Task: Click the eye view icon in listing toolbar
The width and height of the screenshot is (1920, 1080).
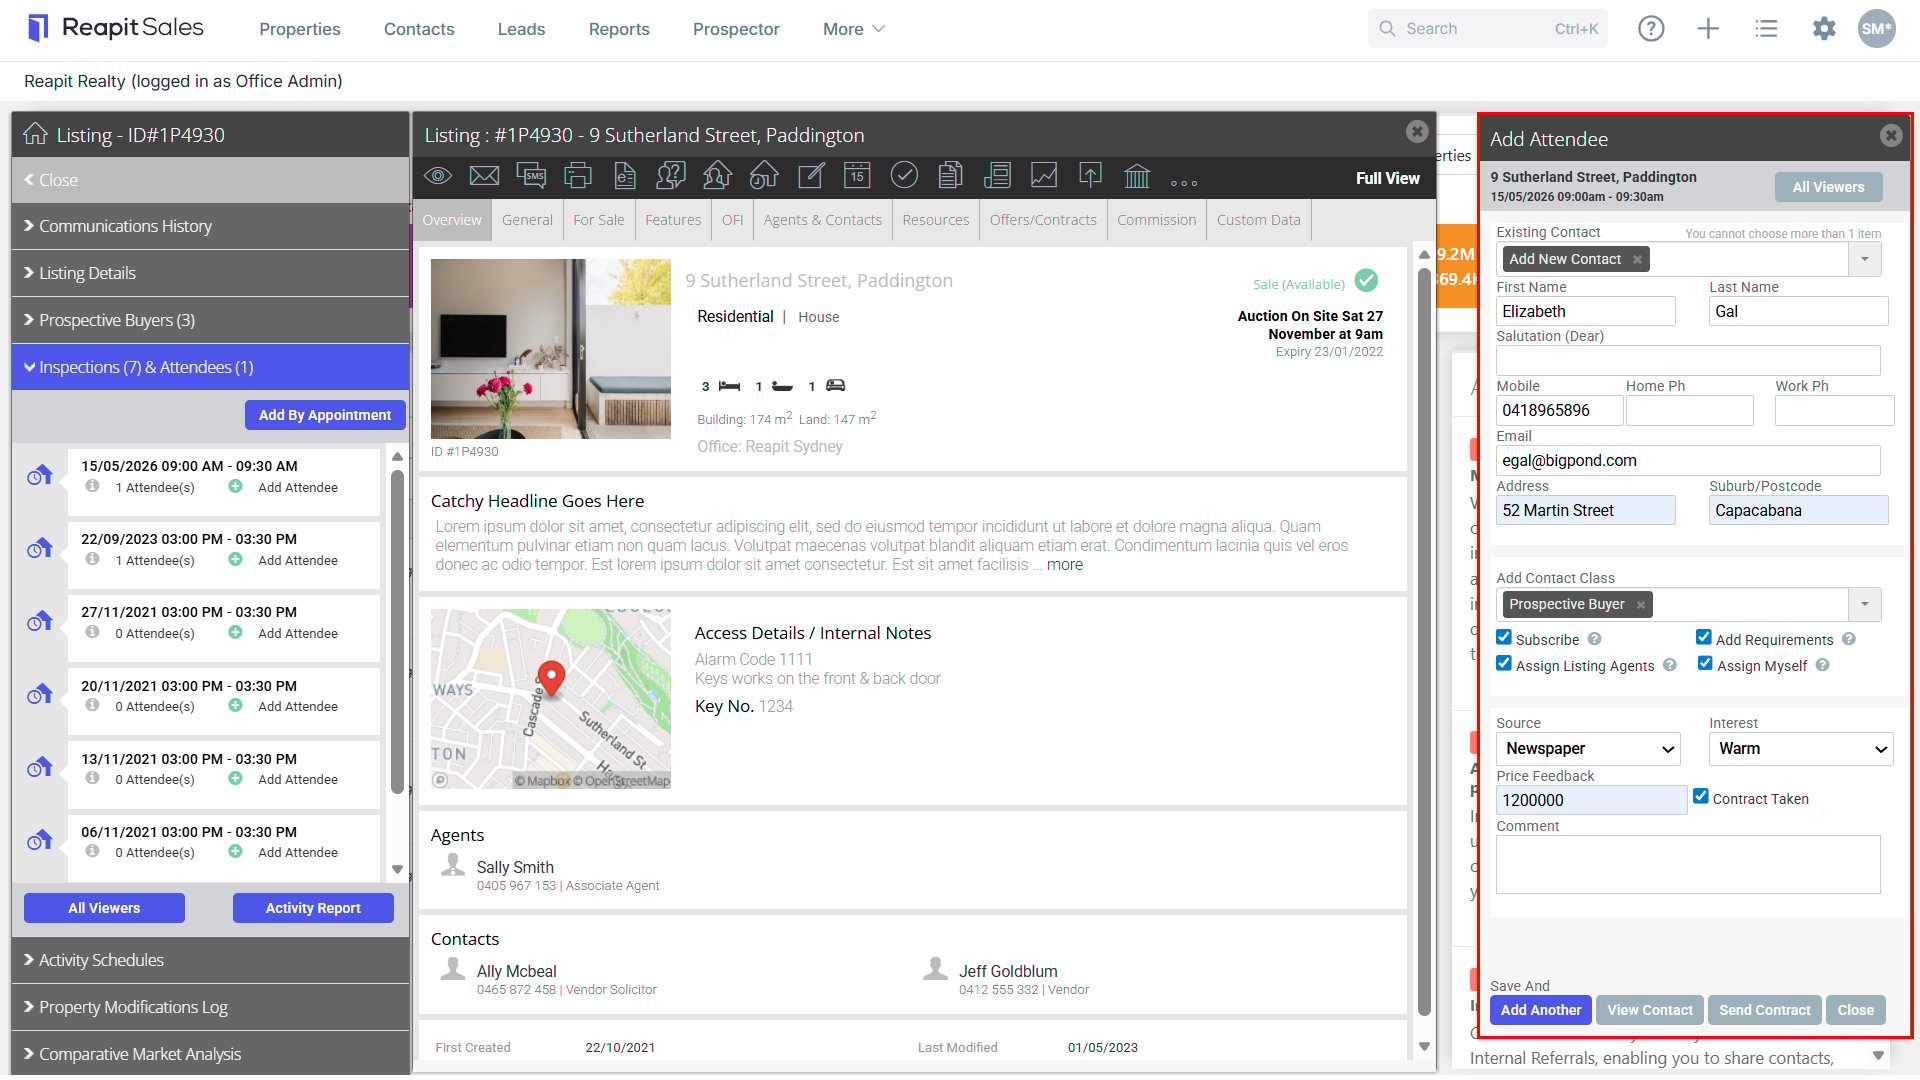Action: click(x=438, y=176)
